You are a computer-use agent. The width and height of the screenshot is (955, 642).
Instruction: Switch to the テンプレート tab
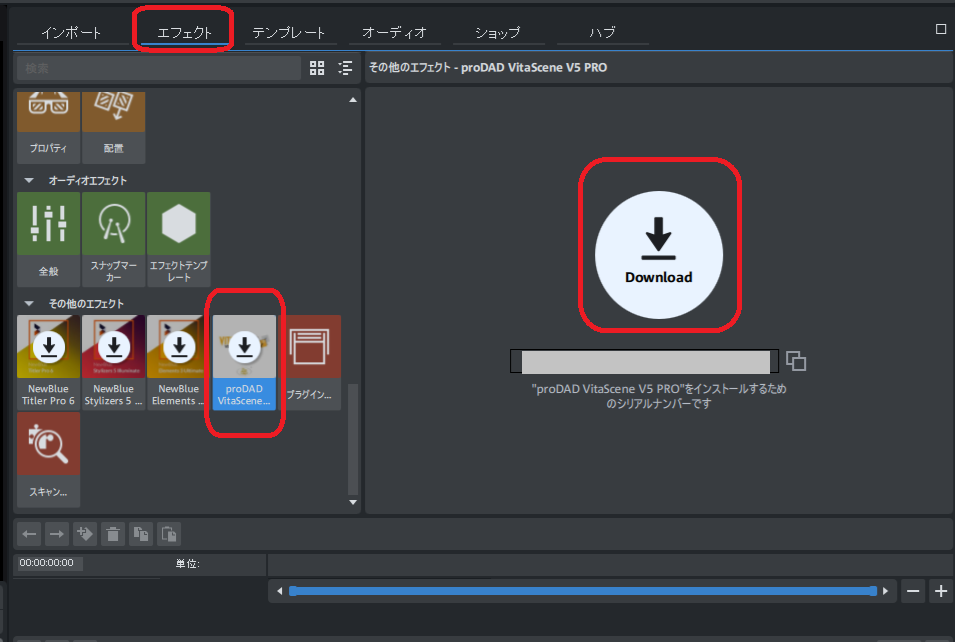[x=287, y=32]
